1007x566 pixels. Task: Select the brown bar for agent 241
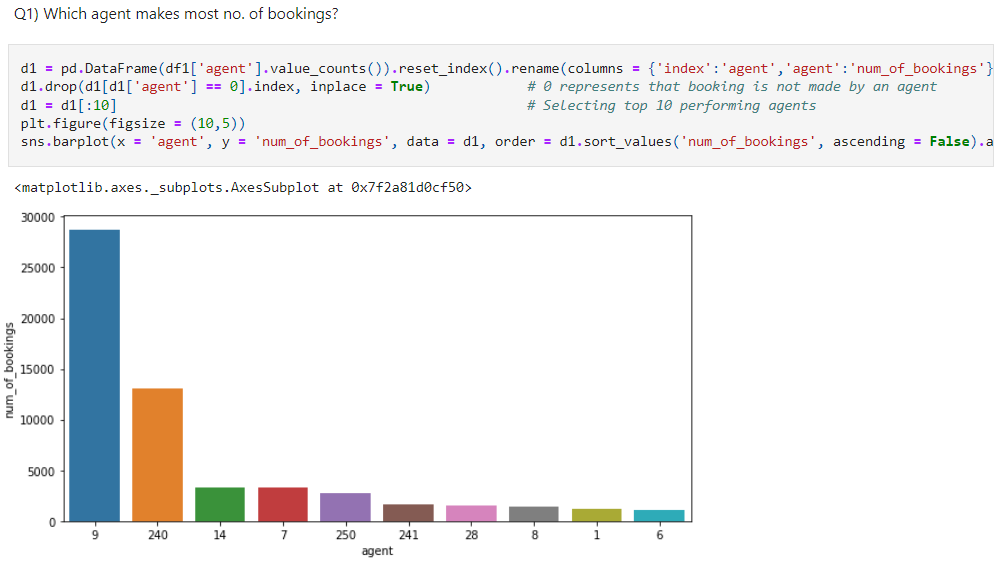[x=408, y=513]
